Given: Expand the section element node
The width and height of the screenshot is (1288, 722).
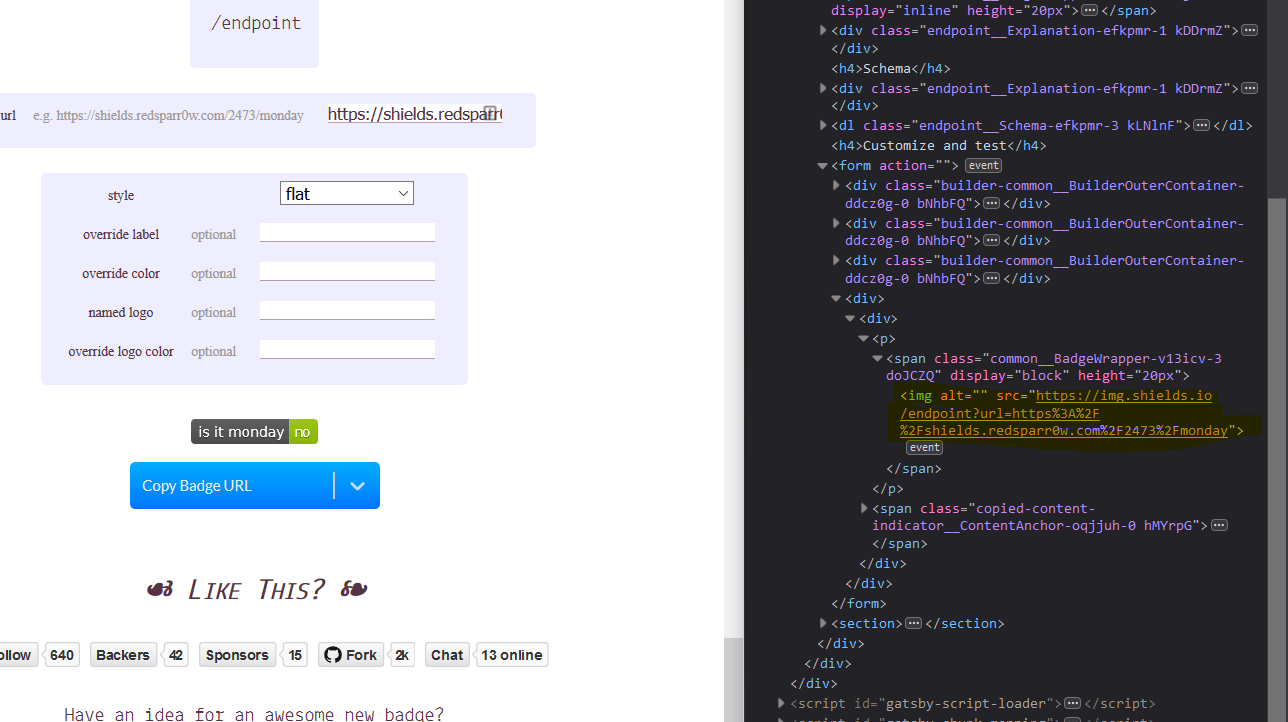Looking at the screenshot, I should 823,623.
